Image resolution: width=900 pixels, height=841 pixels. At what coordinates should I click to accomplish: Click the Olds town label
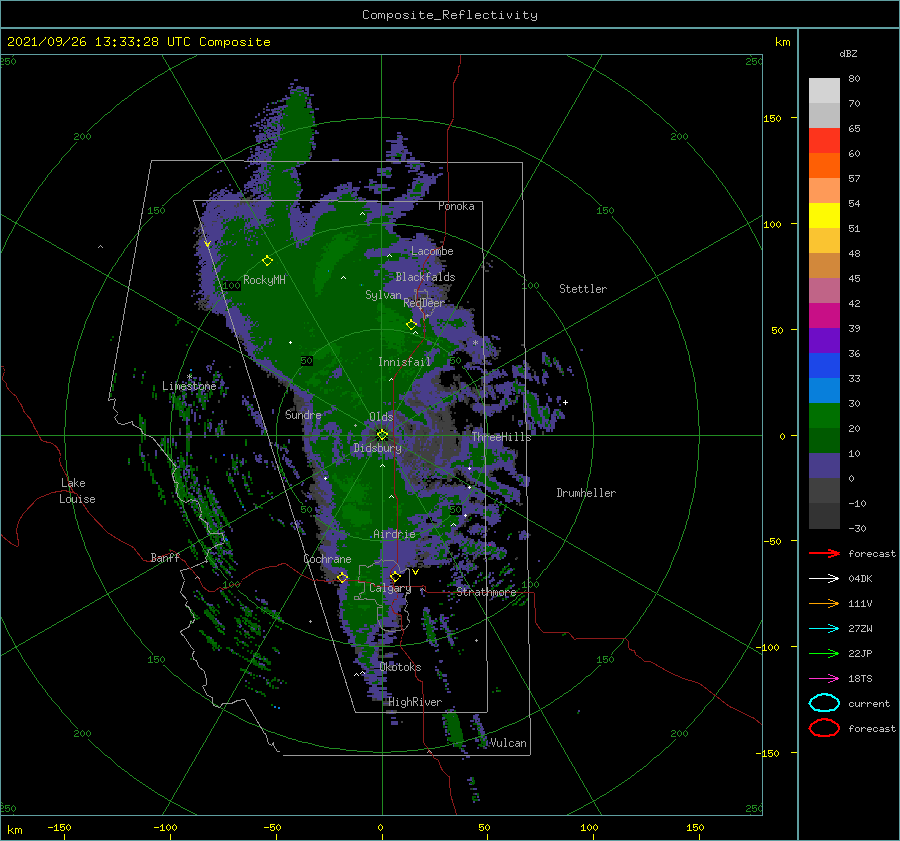[381, 417]
